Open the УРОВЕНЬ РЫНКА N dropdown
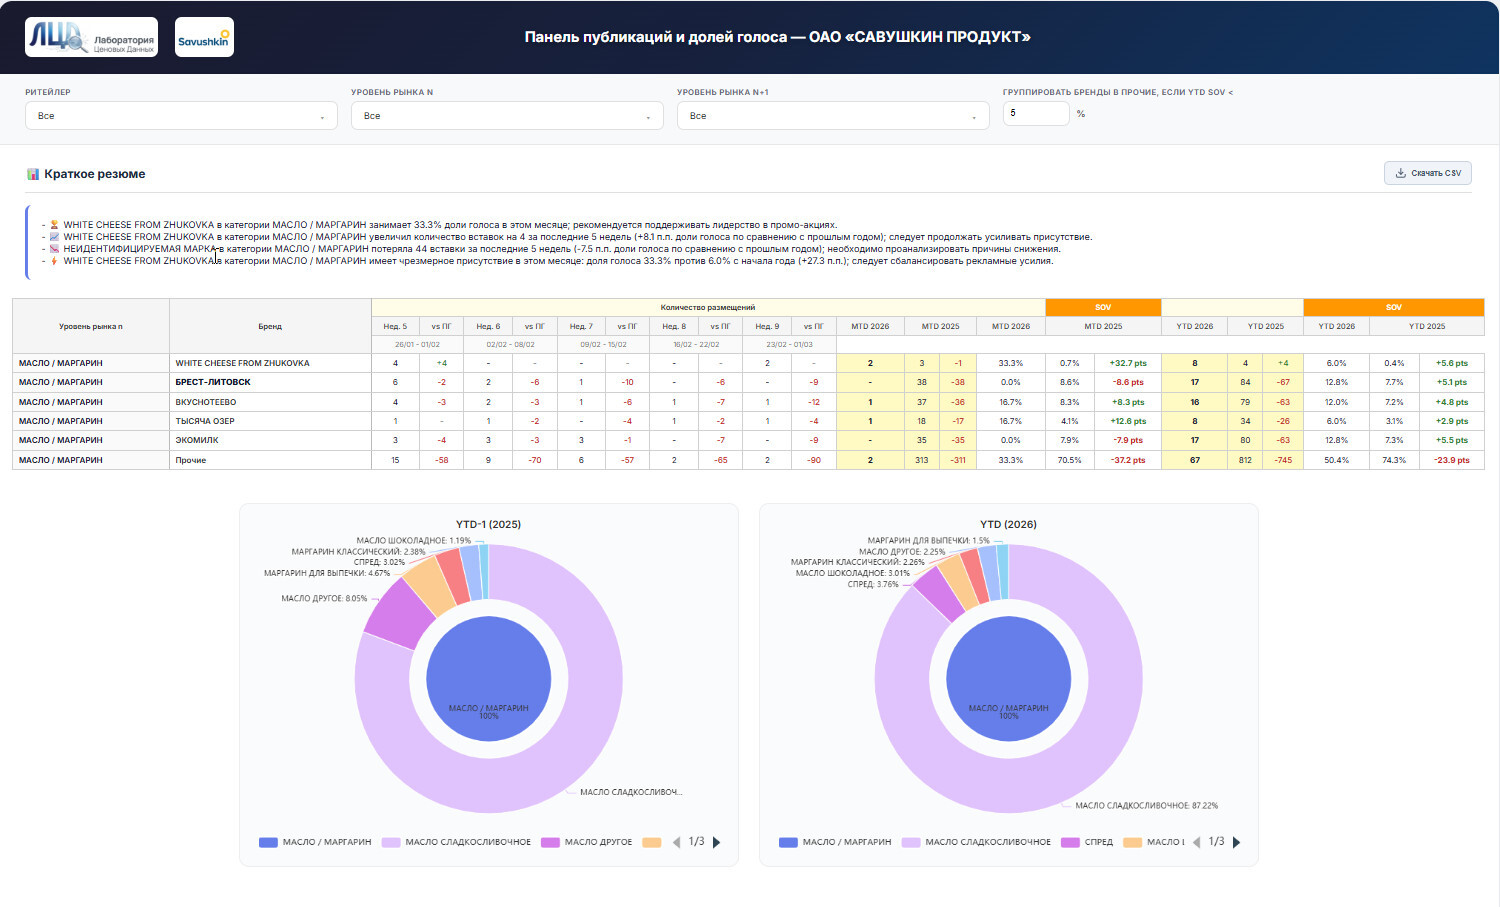 pyautogui.click(x=506, y=115)
